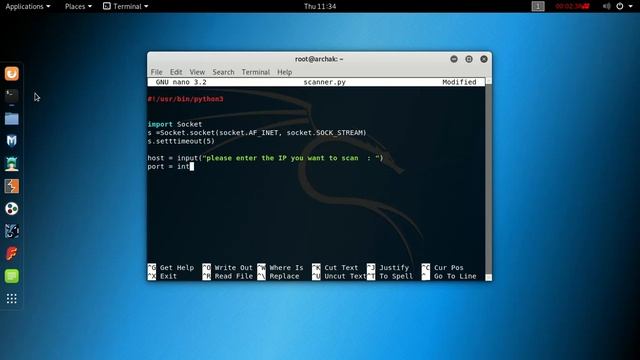Image resolution: width=640 pixels, height=360 pixels.
Task: Launch the red F application icon
Action: (x=11, y=253)
